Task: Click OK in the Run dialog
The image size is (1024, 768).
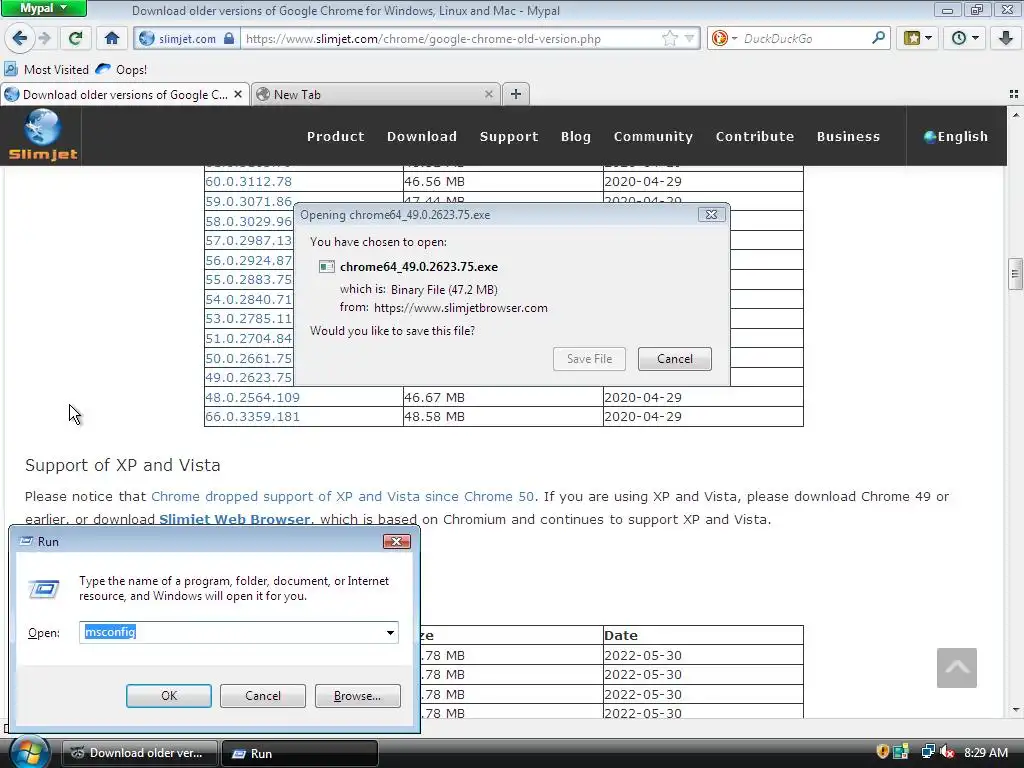Action: (168, 696)
